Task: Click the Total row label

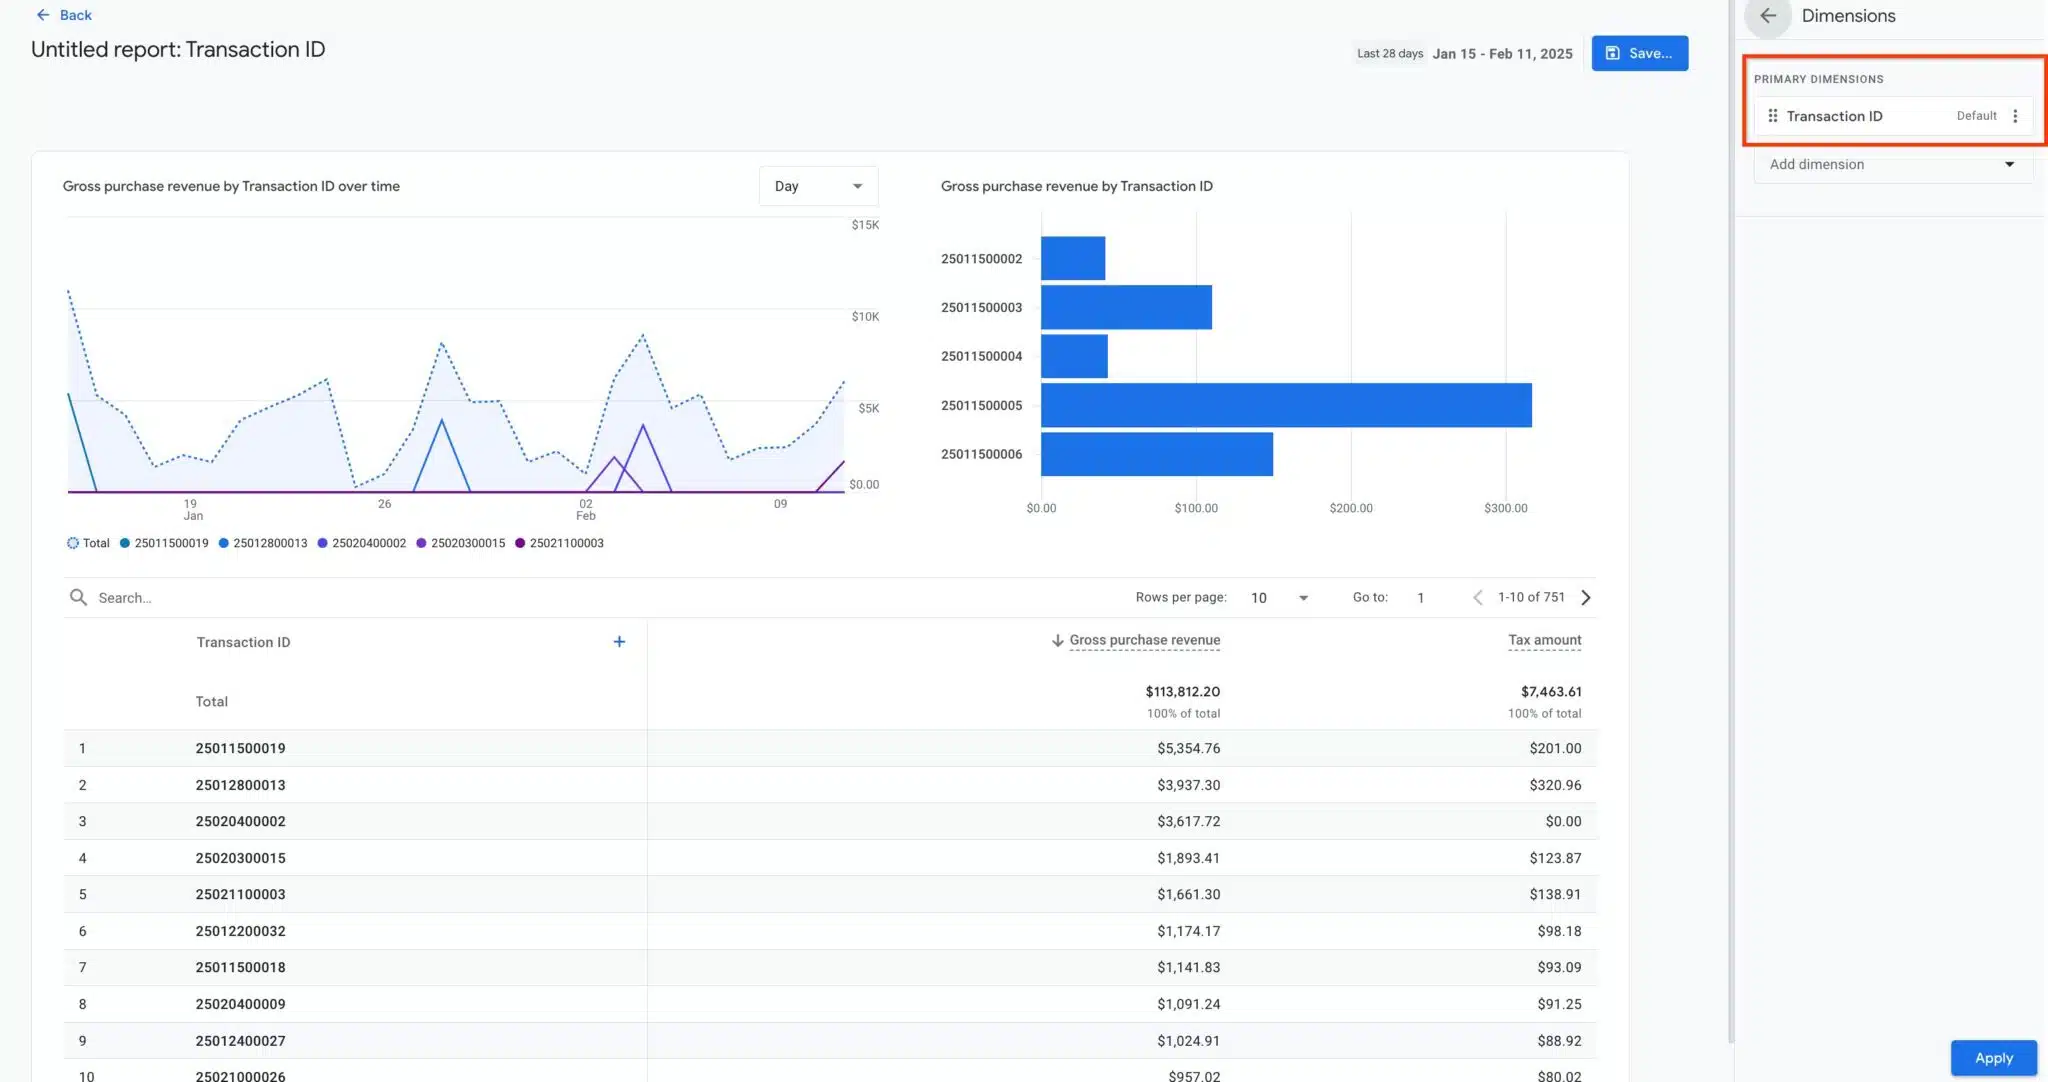Action: coord(211,702)
